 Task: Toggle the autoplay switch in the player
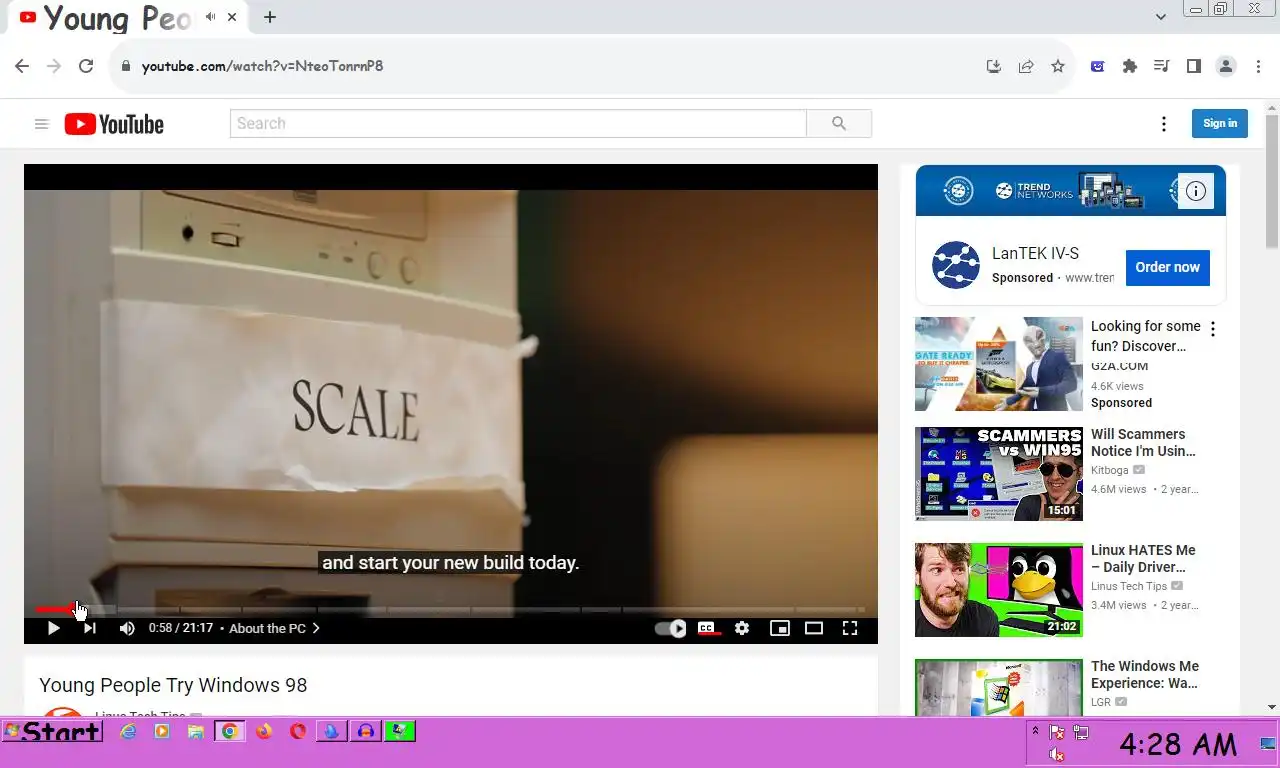(670, 628)
